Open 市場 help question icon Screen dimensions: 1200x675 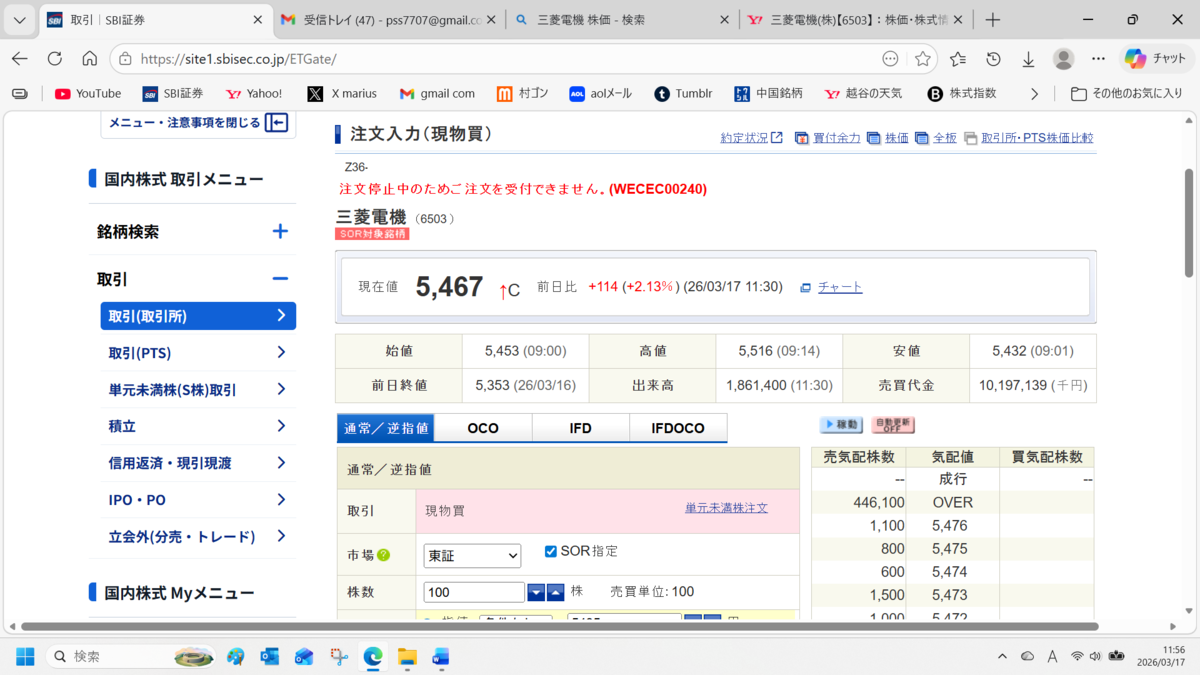click(383, 556)
